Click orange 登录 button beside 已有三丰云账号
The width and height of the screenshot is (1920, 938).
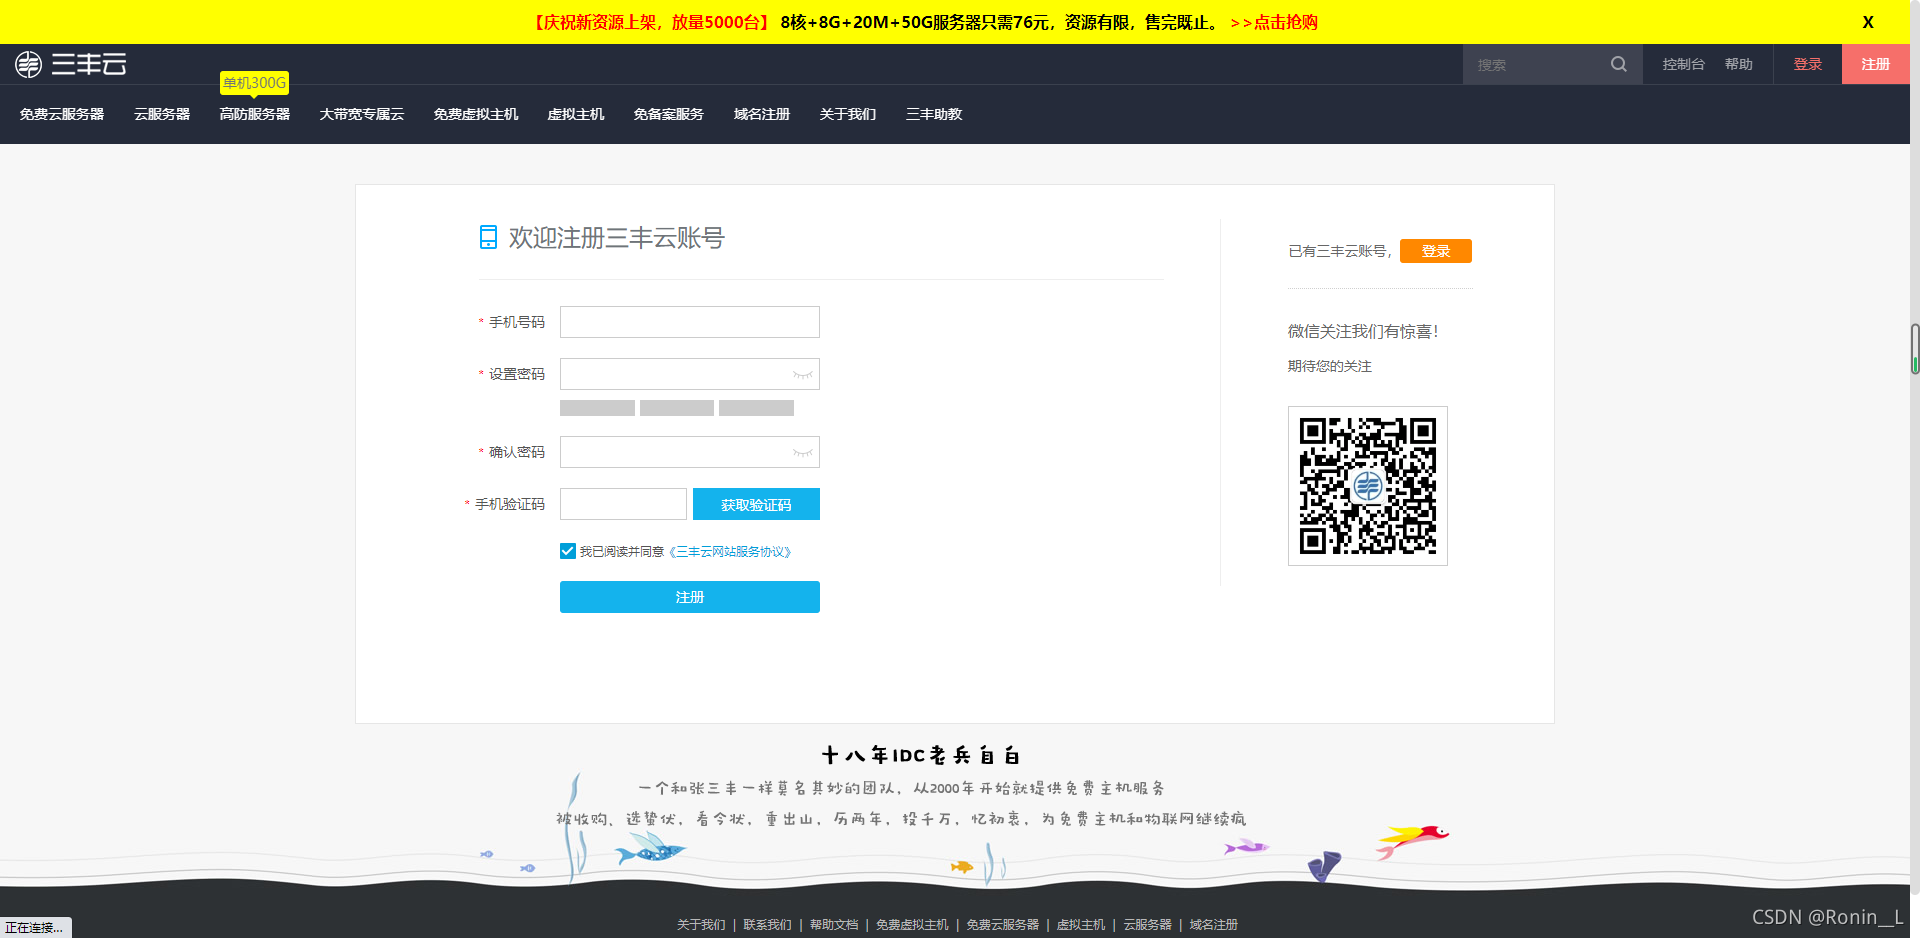(x=1436, y=251)
